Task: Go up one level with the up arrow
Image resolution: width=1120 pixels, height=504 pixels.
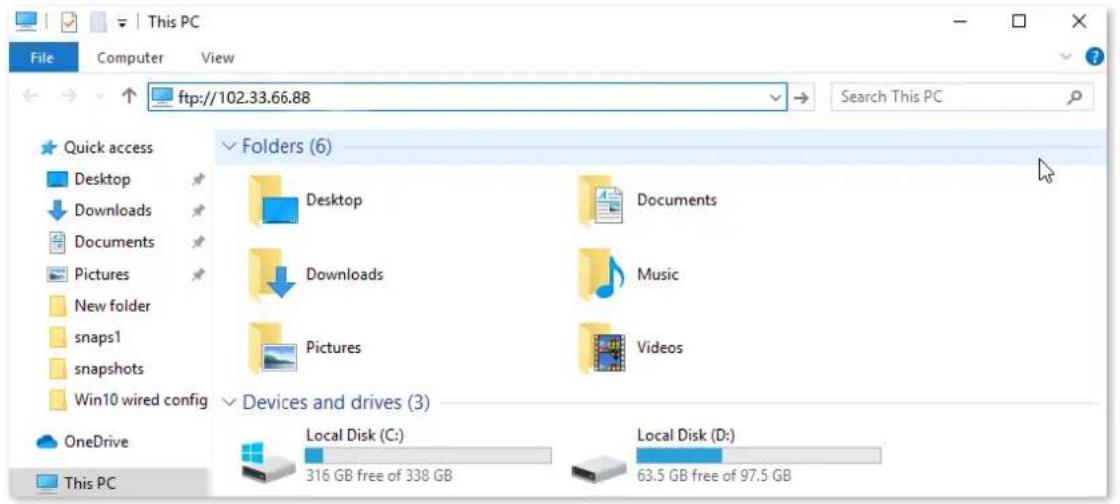Action: 129,97
